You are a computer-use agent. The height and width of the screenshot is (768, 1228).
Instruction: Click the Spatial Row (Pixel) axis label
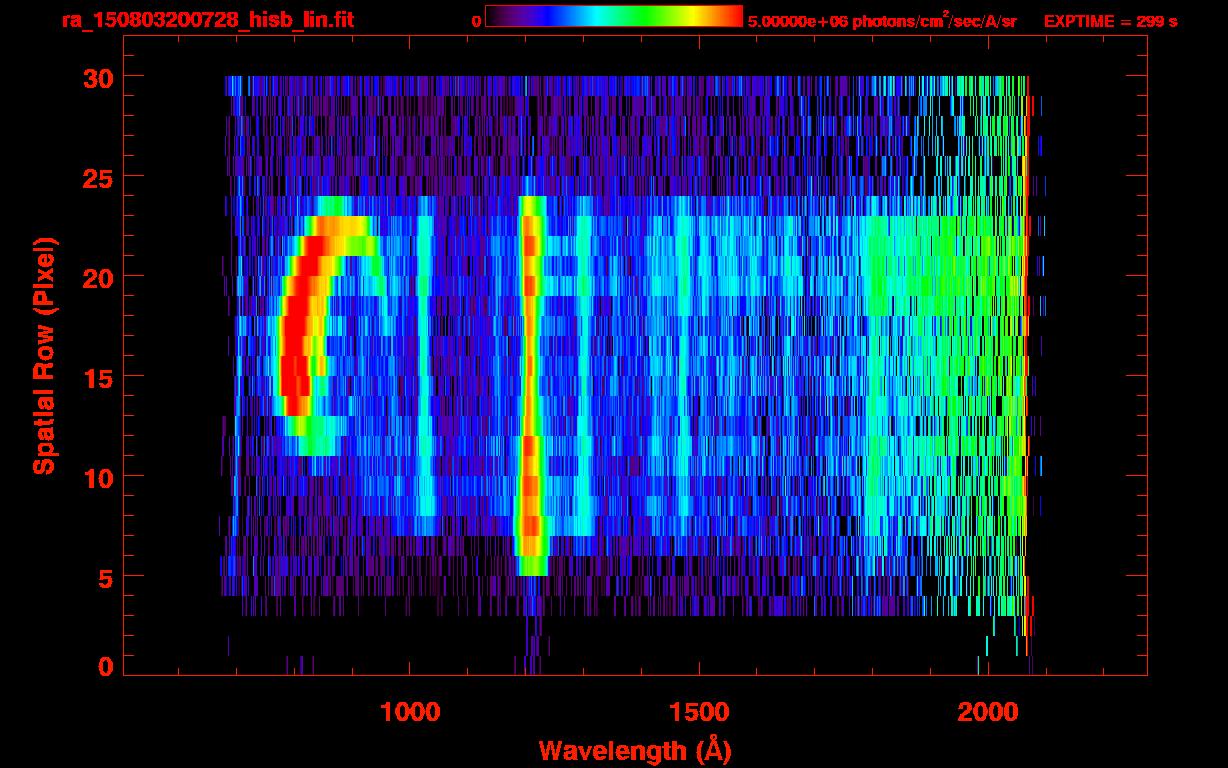pyautogui.click(x=43, y=356)
